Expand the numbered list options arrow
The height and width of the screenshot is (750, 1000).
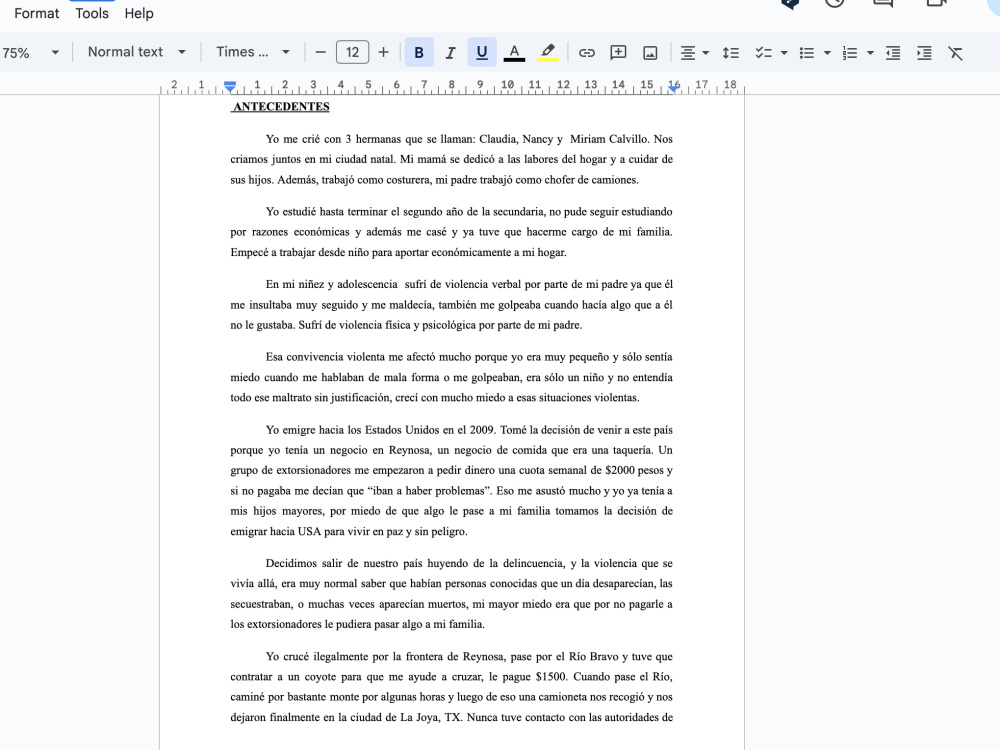(x=870, y=52)
